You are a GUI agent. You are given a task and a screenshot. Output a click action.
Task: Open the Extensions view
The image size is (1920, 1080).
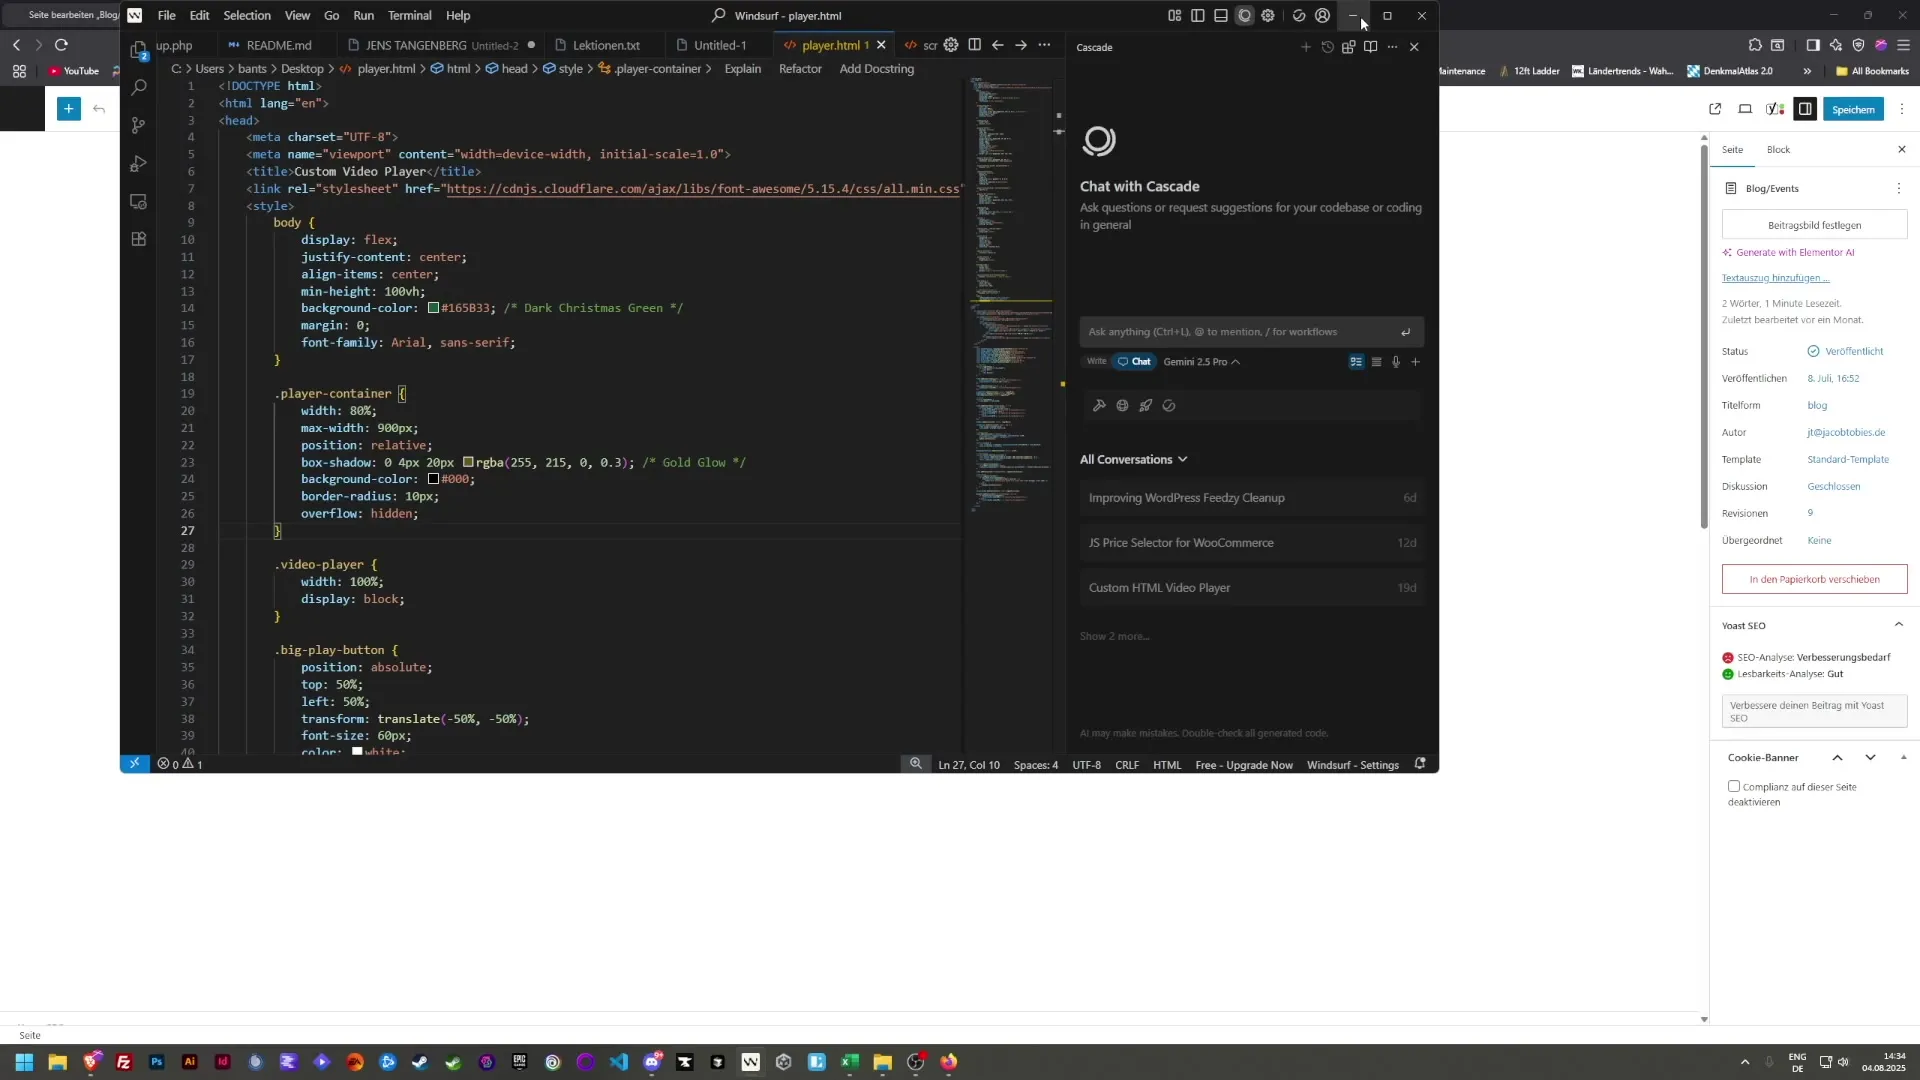[139, 239]
